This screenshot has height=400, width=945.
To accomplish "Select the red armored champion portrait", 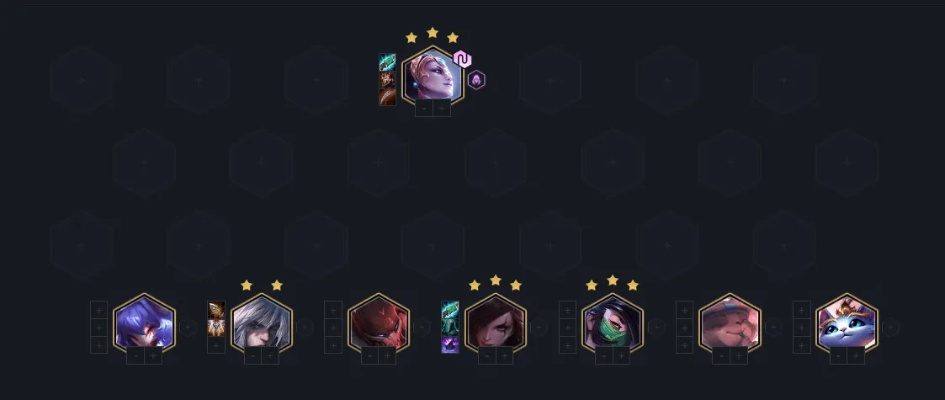I will tap(378, 323).
